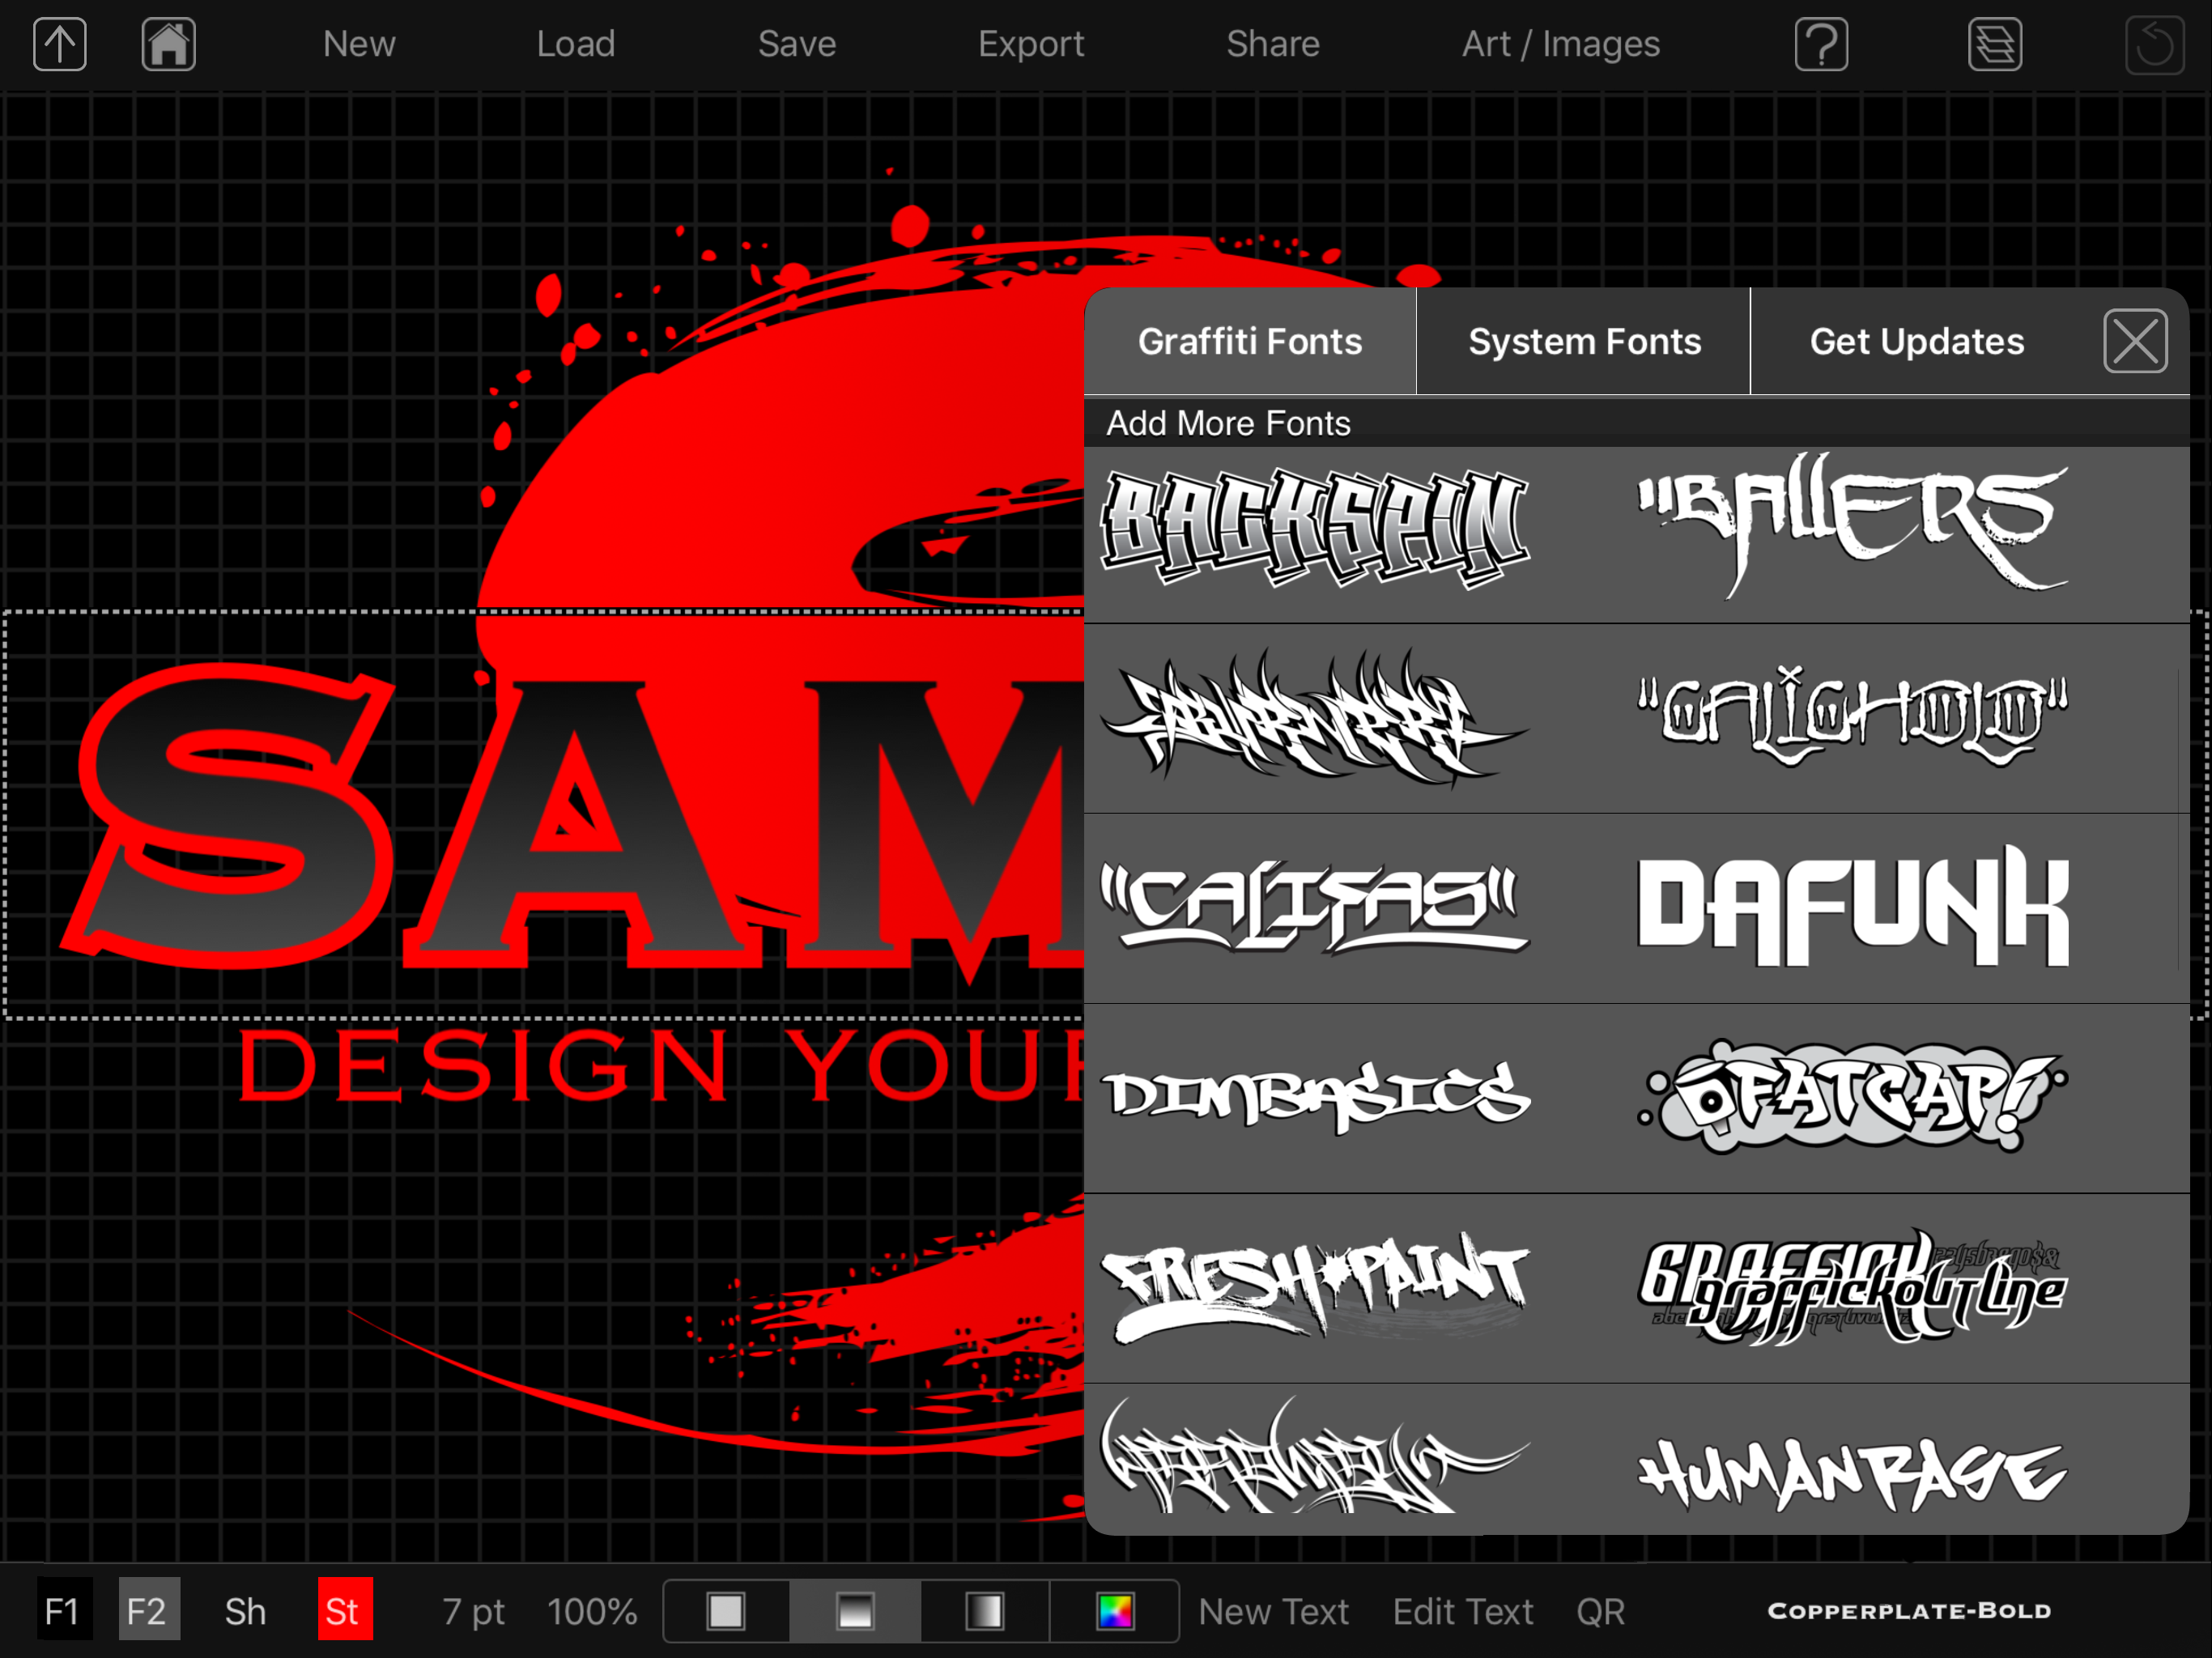Open Art / Images menu

point(1561,44)
